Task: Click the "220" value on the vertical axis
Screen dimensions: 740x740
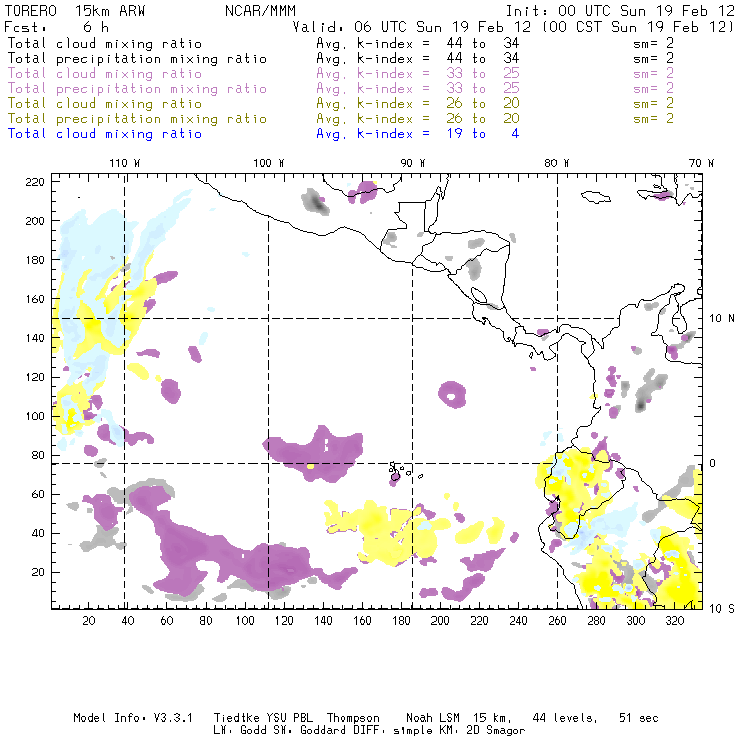Action: pos(34,182)
